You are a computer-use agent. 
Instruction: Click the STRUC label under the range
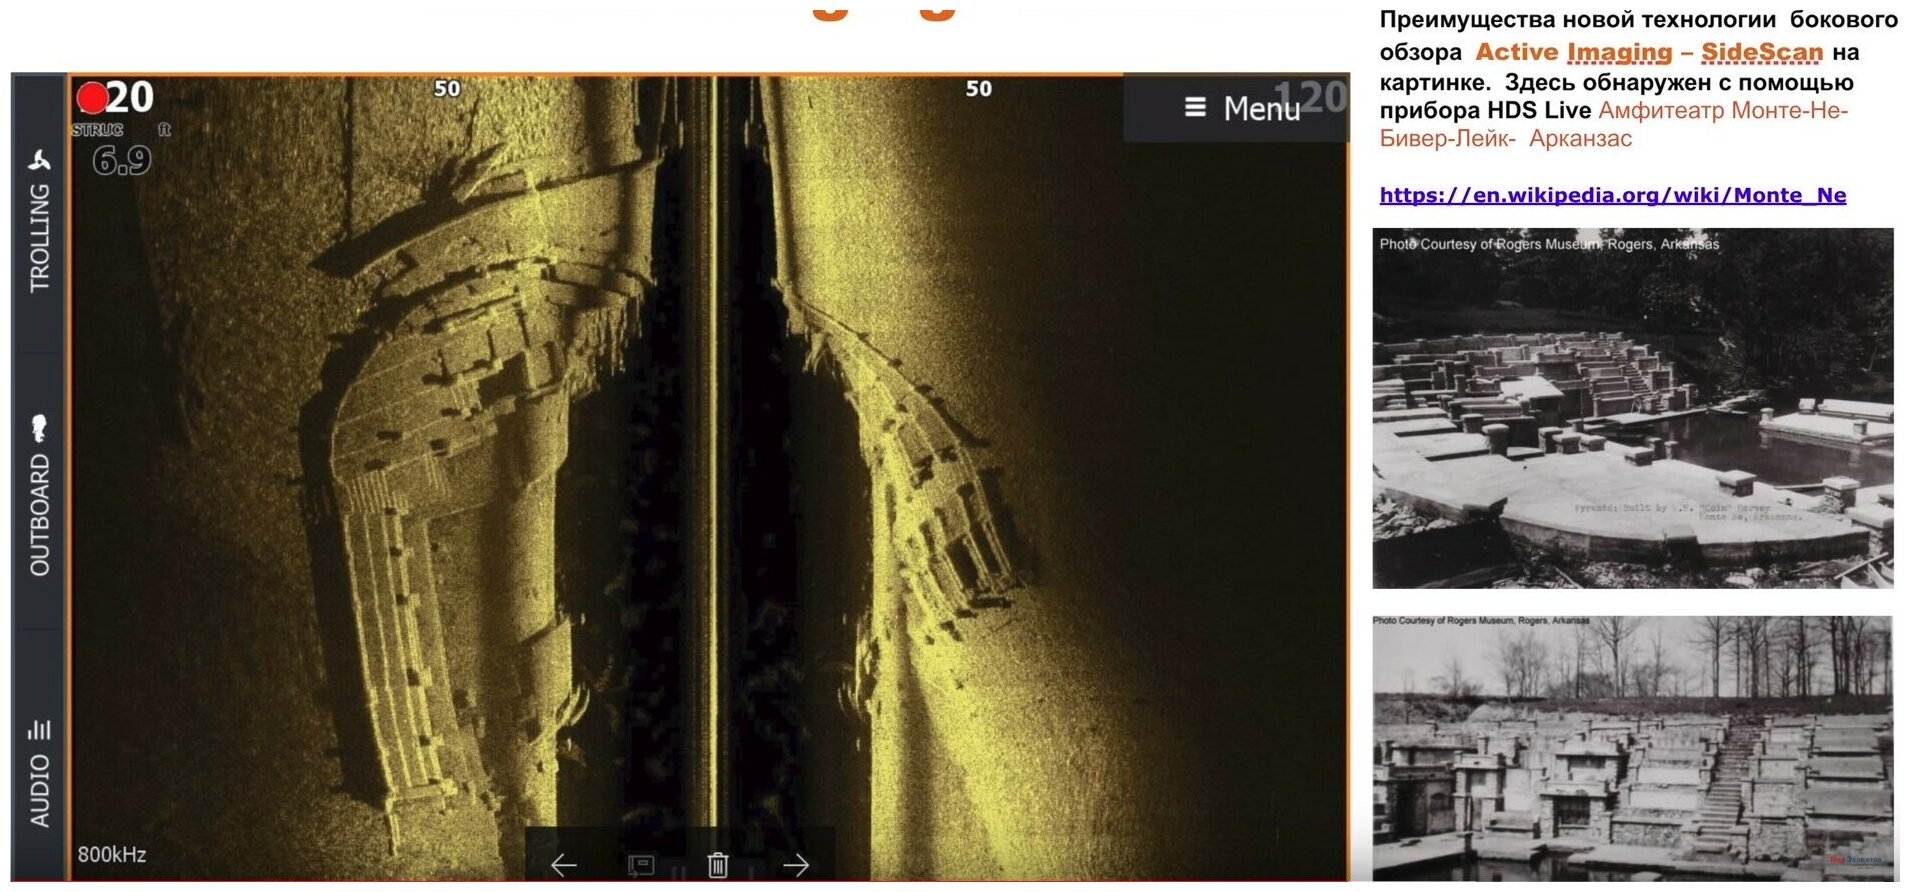(97, 130)
